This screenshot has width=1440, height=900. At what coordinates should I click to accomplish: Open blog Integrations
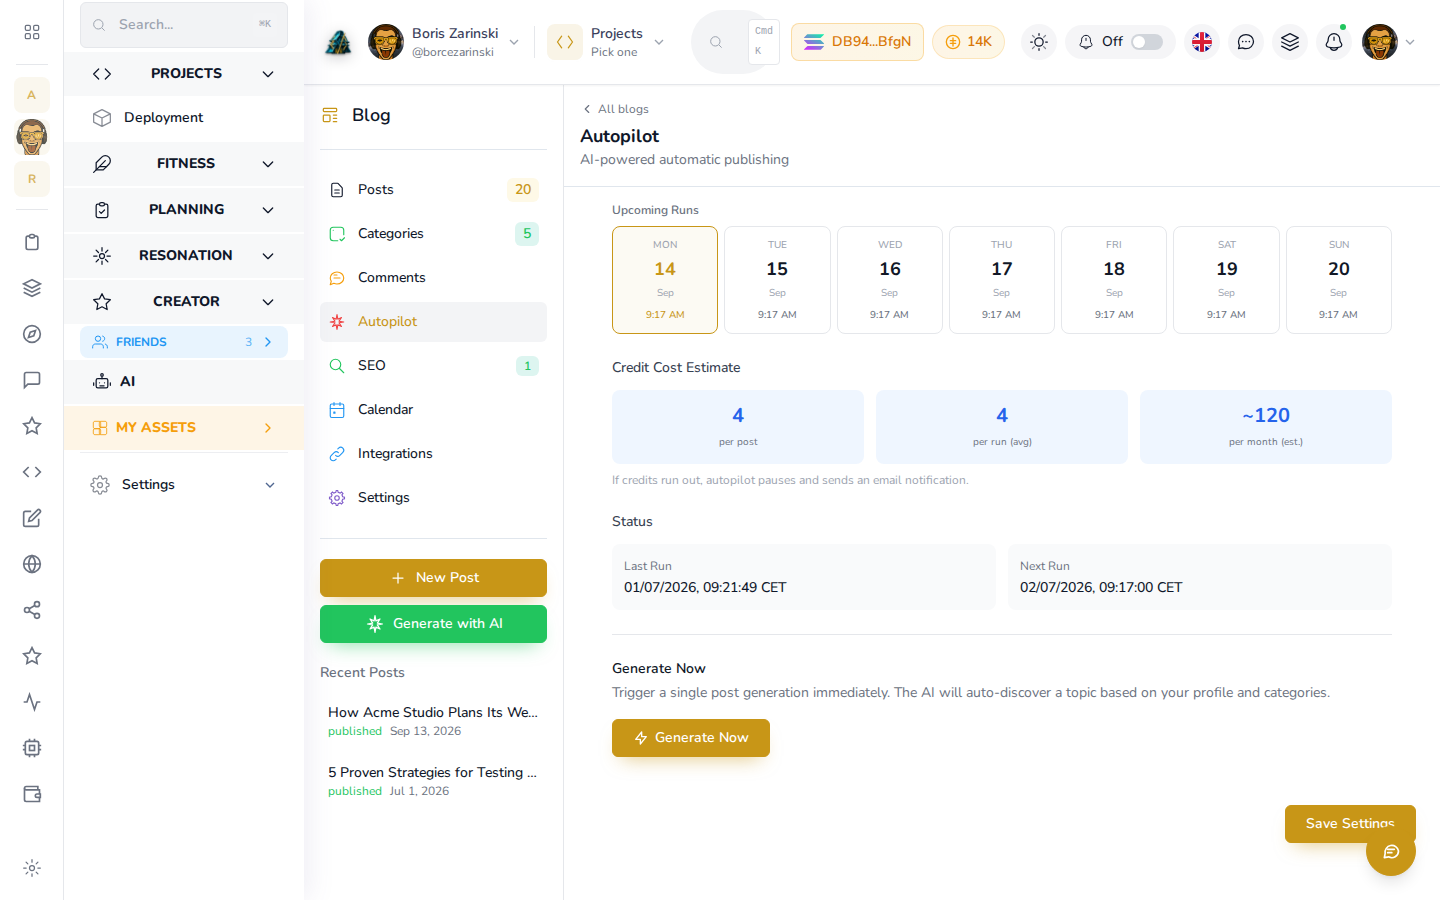click(433, 454)
